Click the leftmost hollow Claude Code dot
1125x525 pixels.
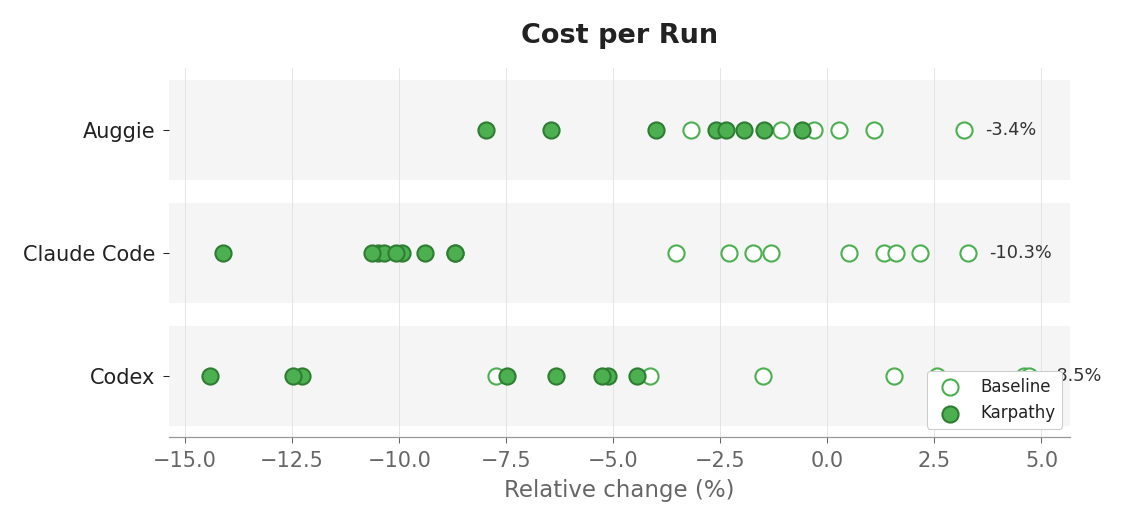676,253
